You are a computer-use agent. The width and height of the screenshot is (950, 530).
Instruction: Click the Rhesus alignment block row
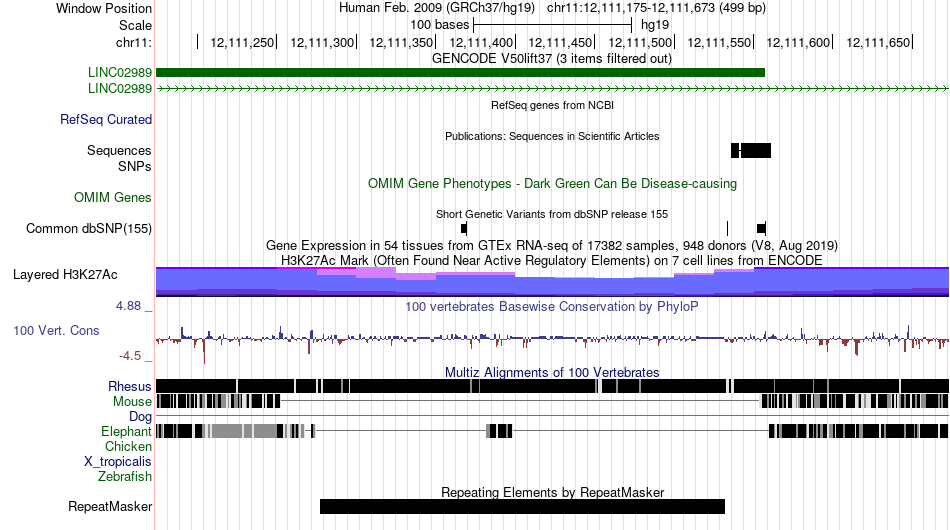coord(553,386)
